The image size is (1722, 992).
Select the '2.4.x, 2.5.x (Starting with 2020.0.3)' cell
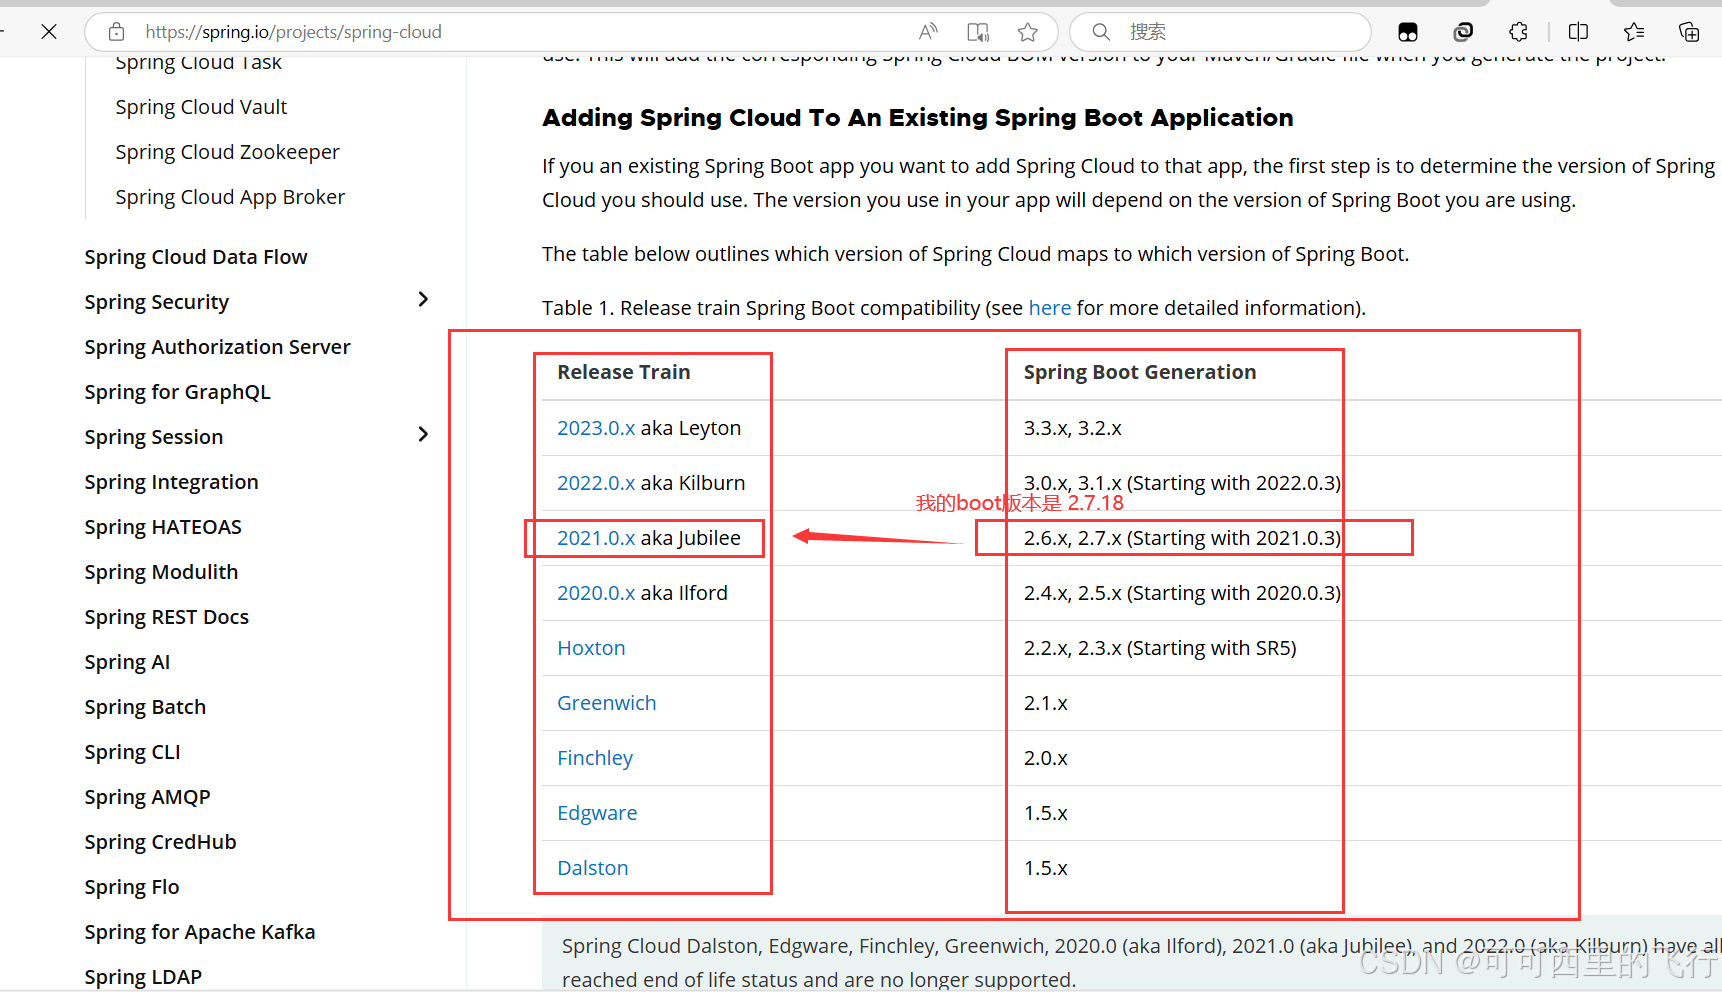tap(1182, 593)
